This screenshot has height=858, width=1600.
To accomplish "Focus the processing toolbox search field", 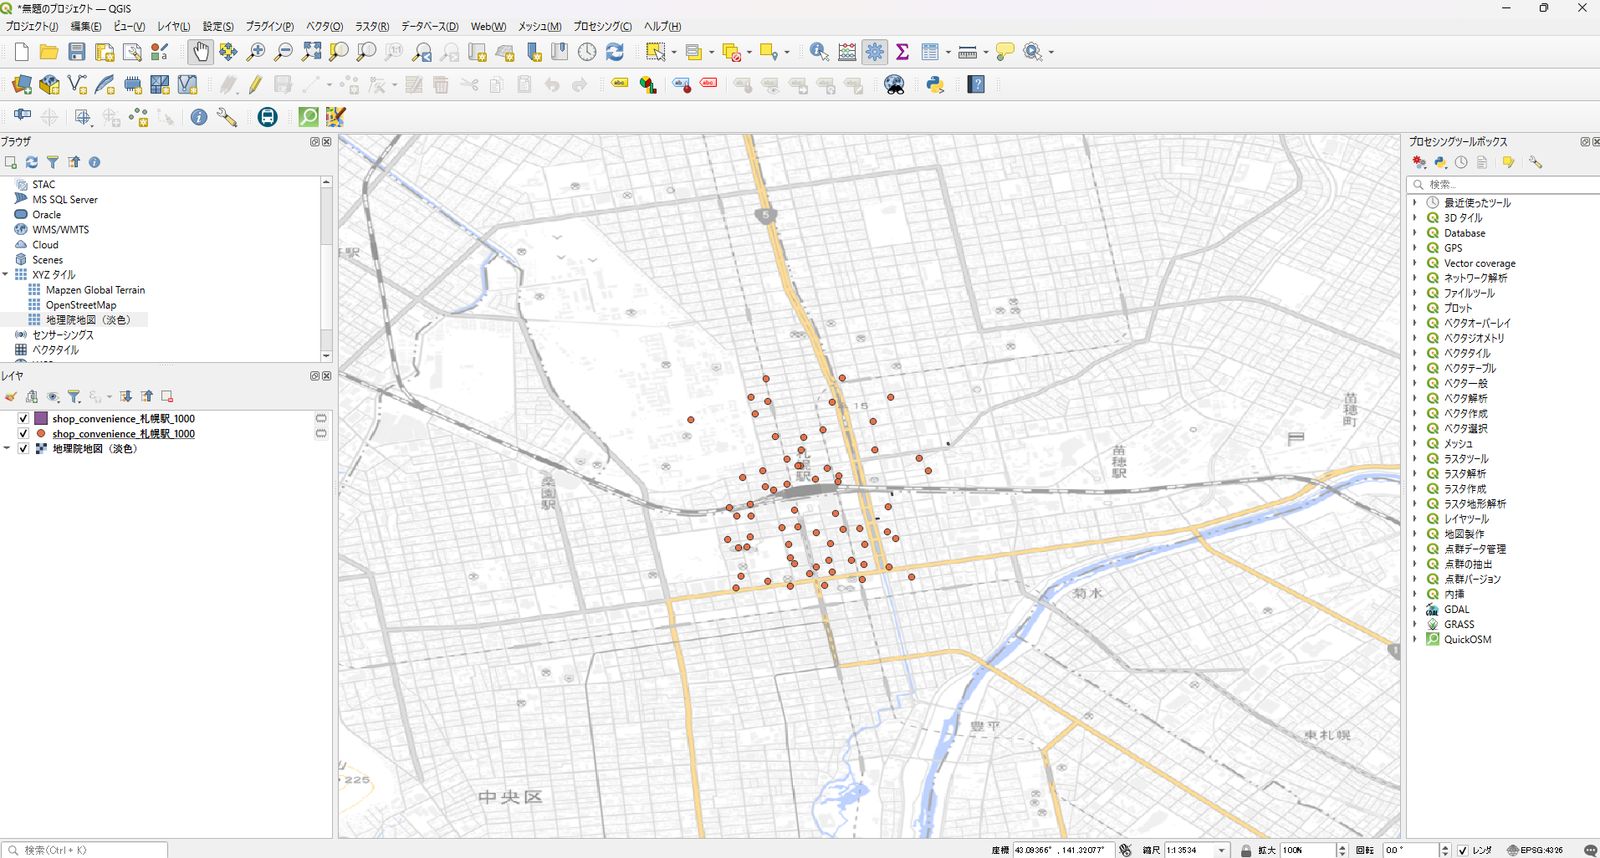I will coord(1505,184).
